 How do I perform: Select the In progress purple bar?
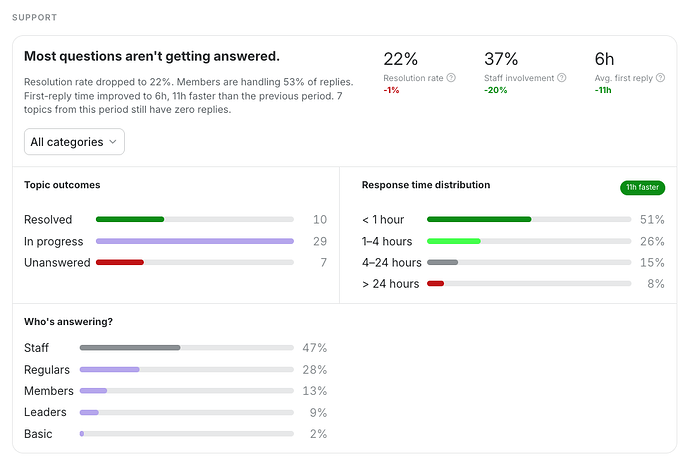point(195,241)
